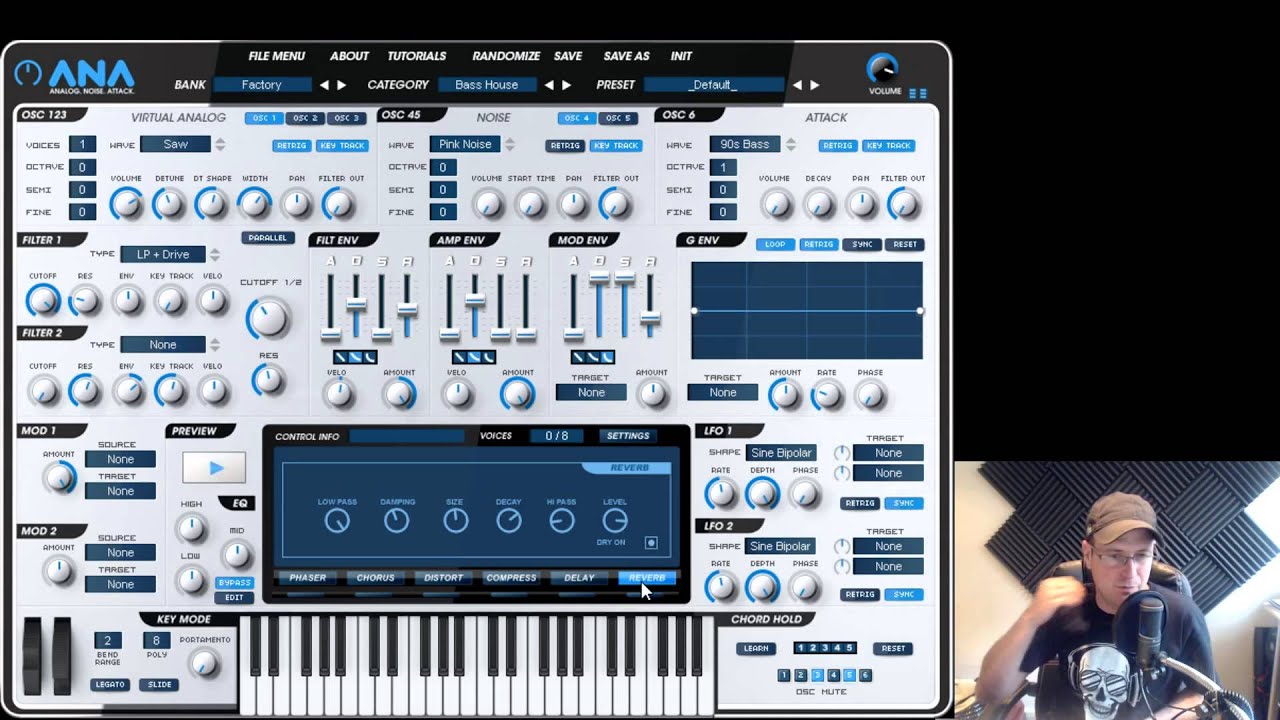
Task: Open the Pink Noise wave dropdown
Action: pyautogui.click(x=466, y=144)
